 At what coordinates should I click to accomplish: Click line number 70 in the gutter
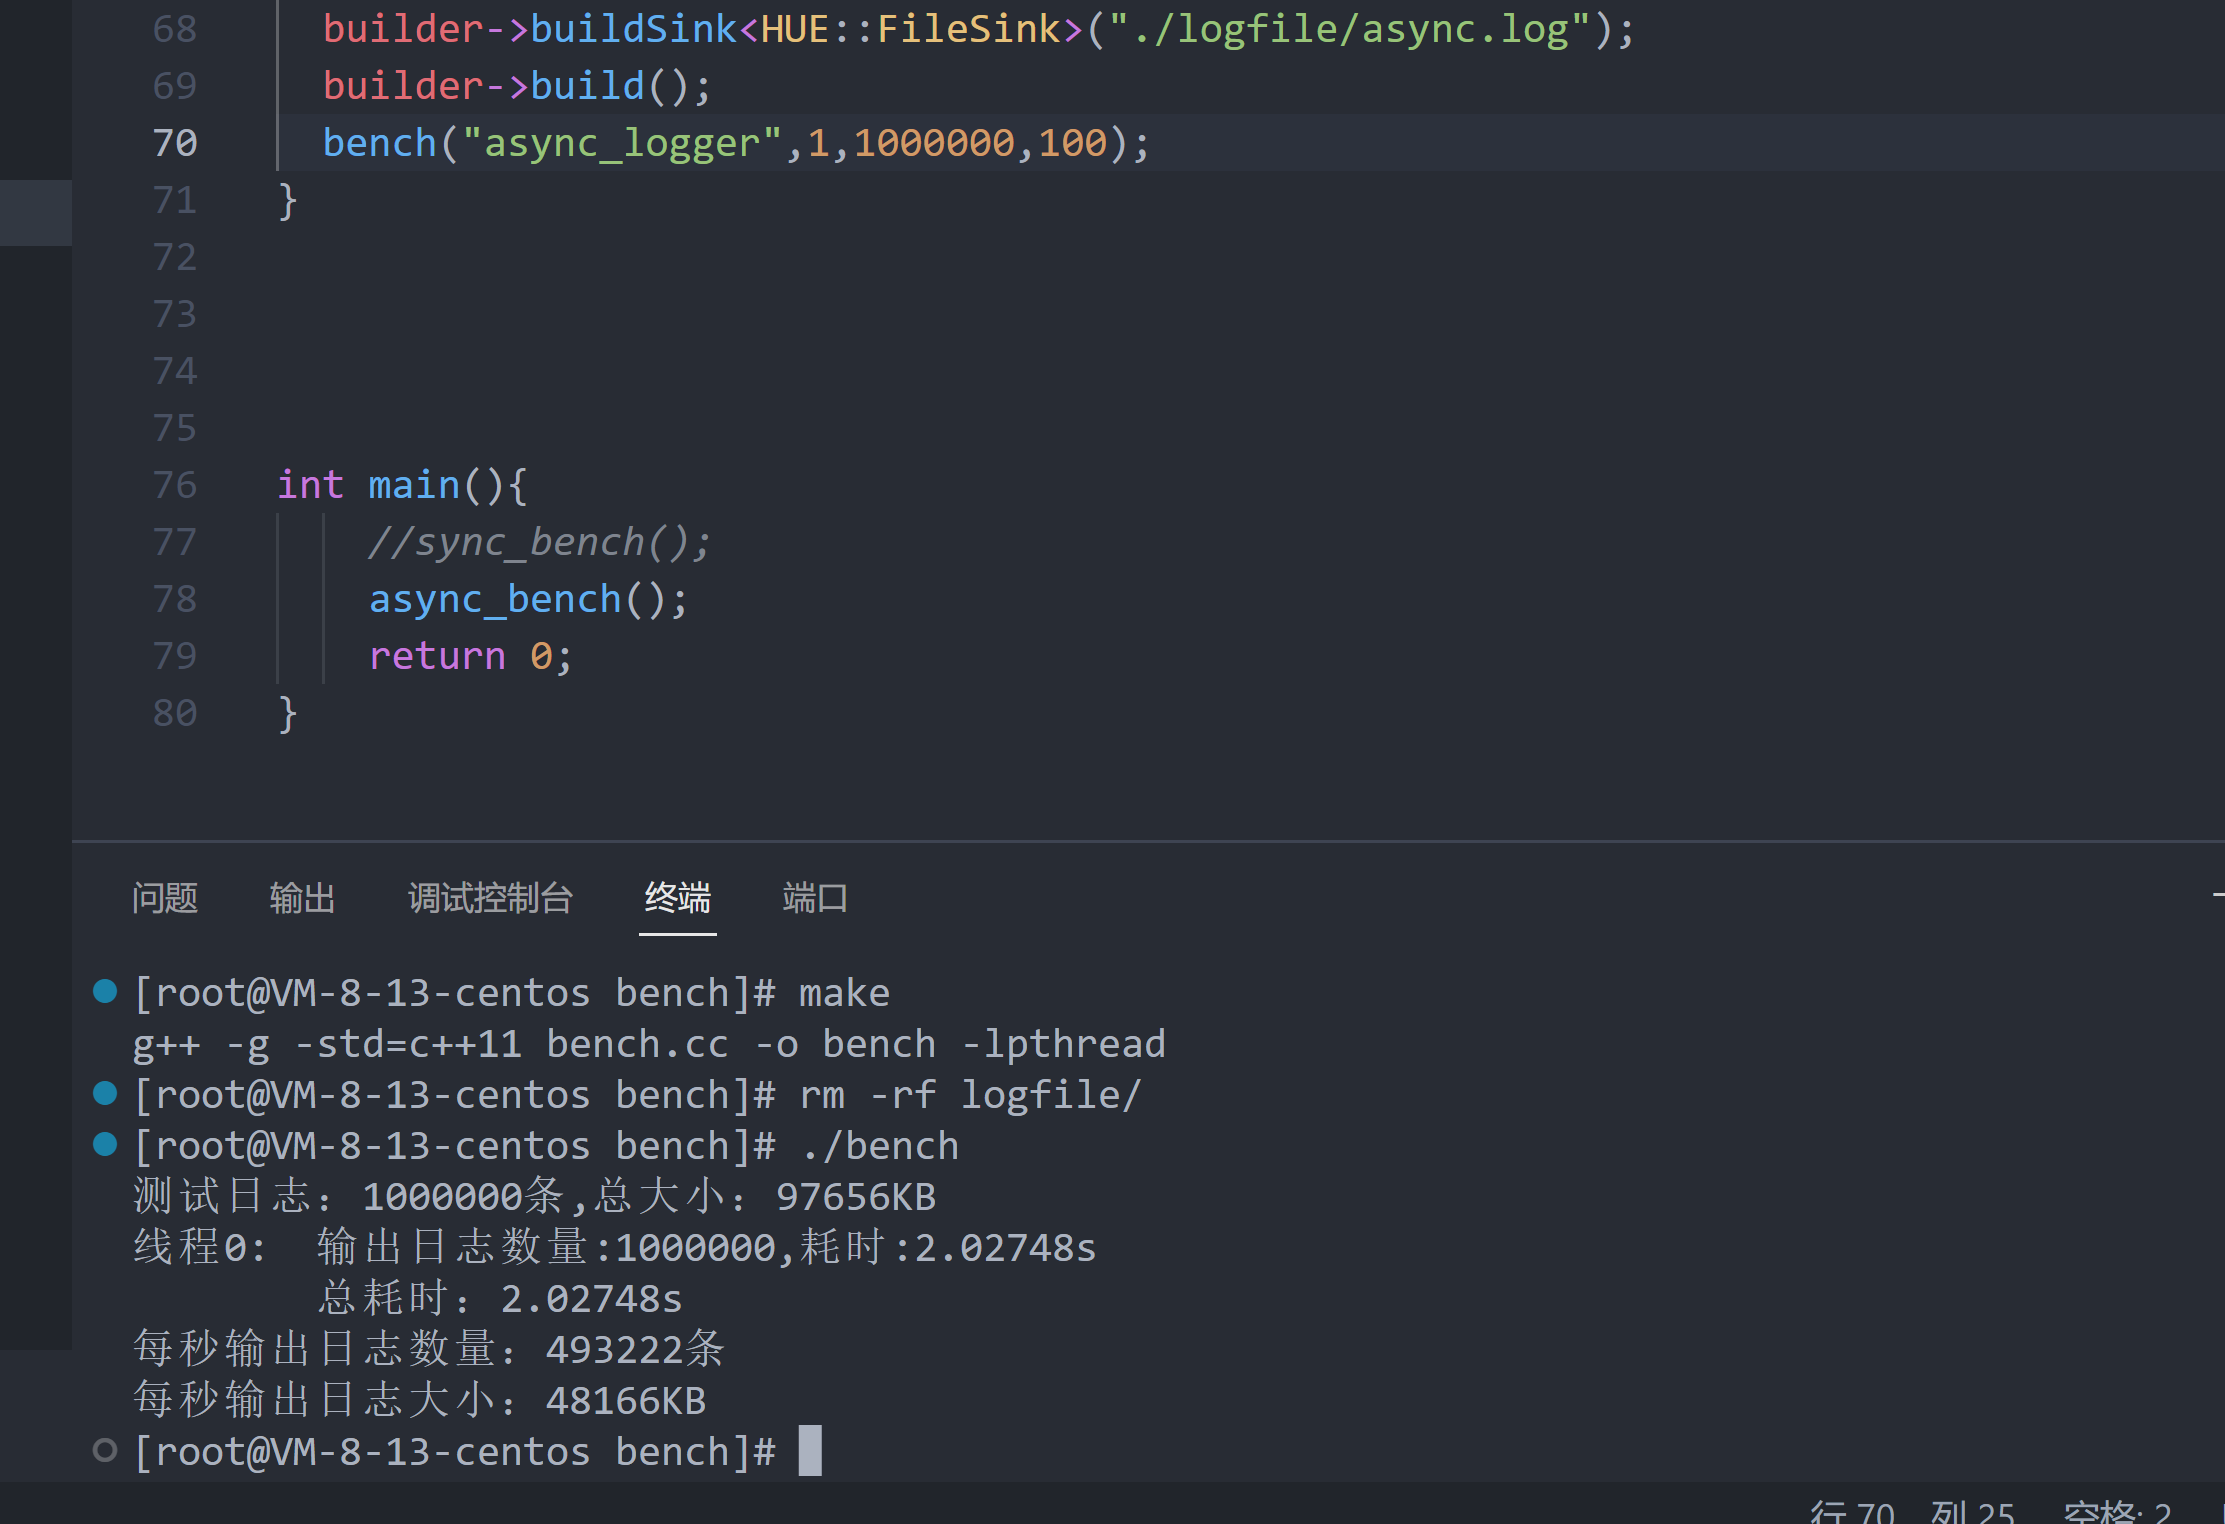click(175, 143)
